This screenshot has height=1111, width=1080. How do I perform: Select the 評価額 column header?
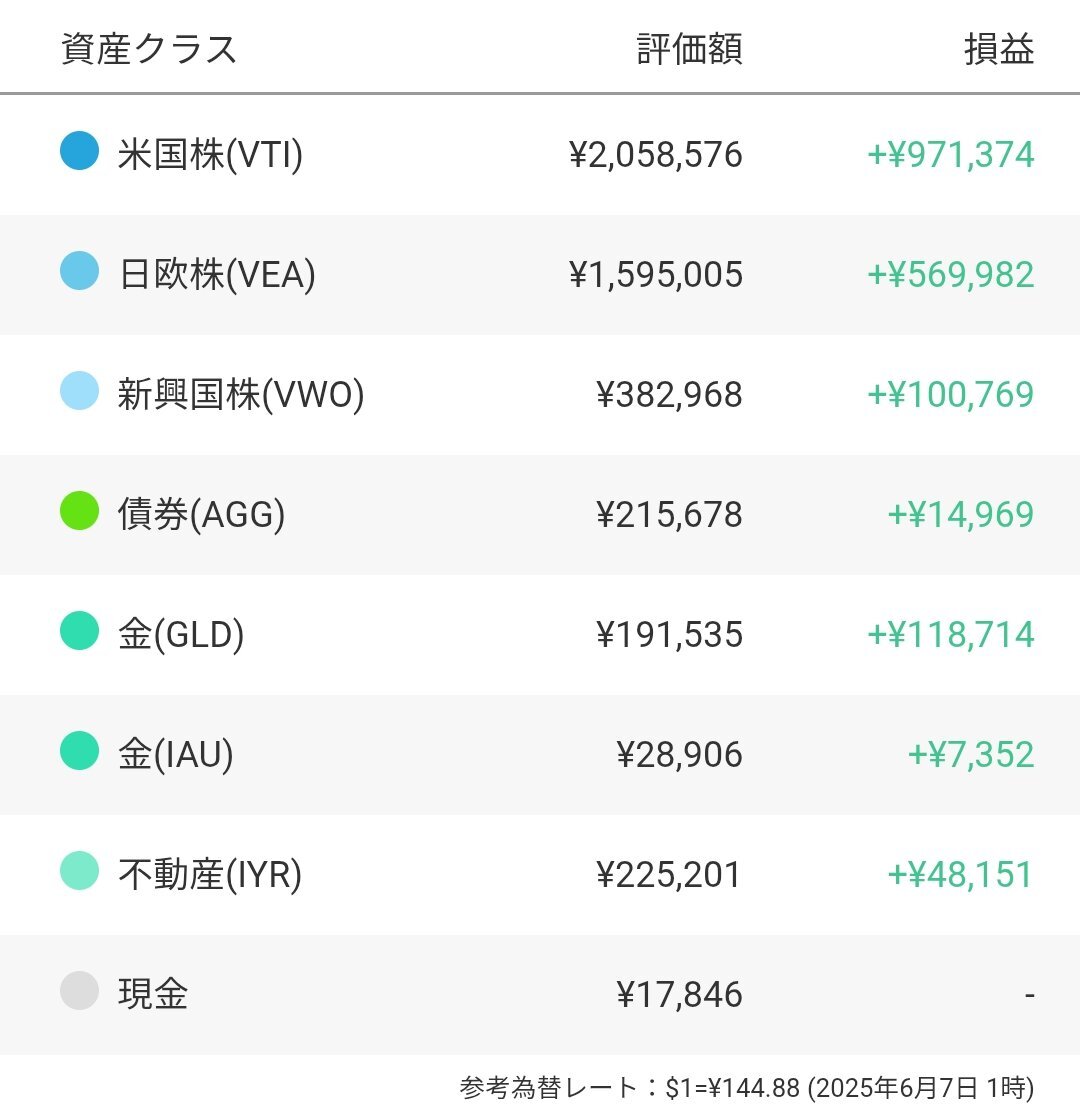(x=690, y=49)
